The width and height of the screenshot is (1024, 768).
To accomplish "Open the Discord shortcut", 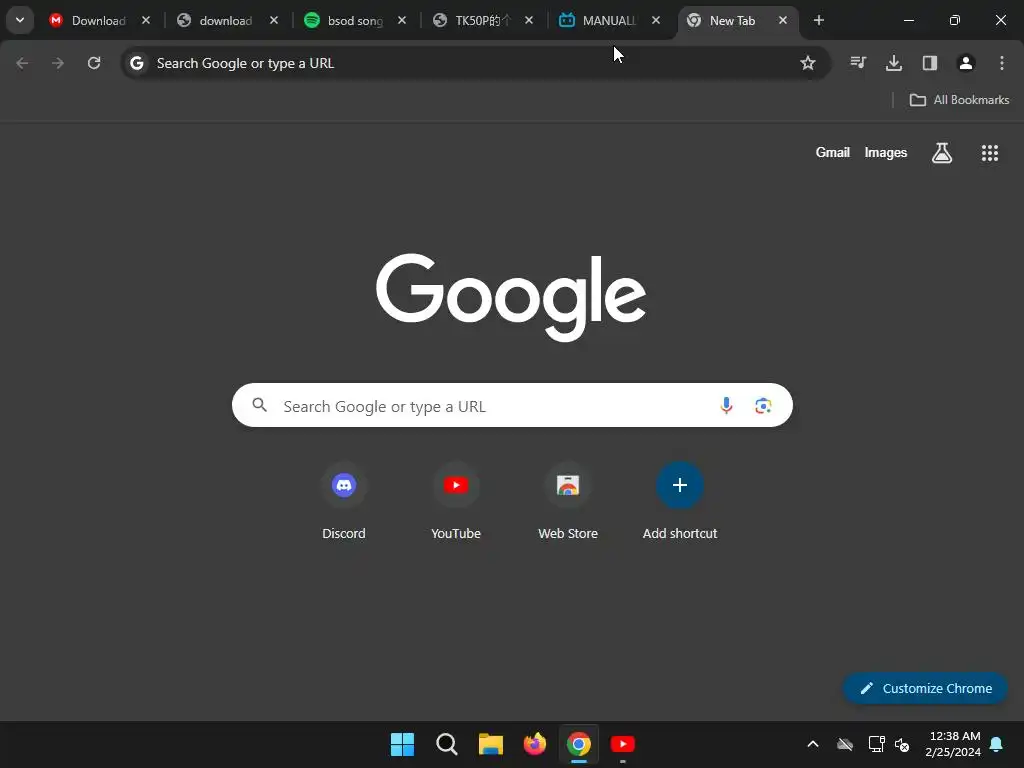I will (344, 501).
